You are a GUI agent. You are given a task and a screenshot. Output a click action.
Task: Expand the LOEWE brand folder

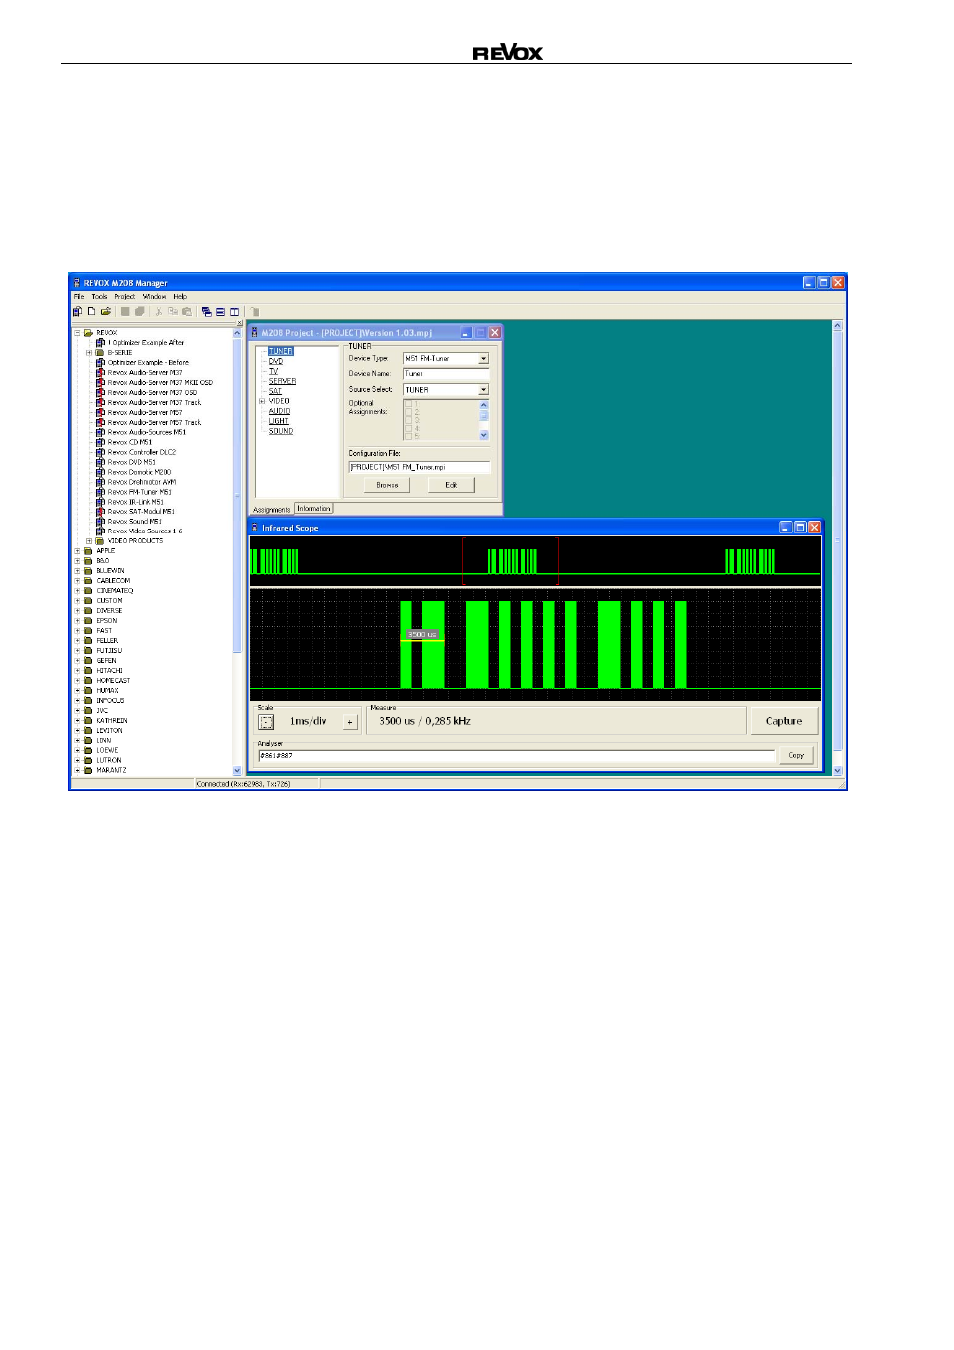77,751
